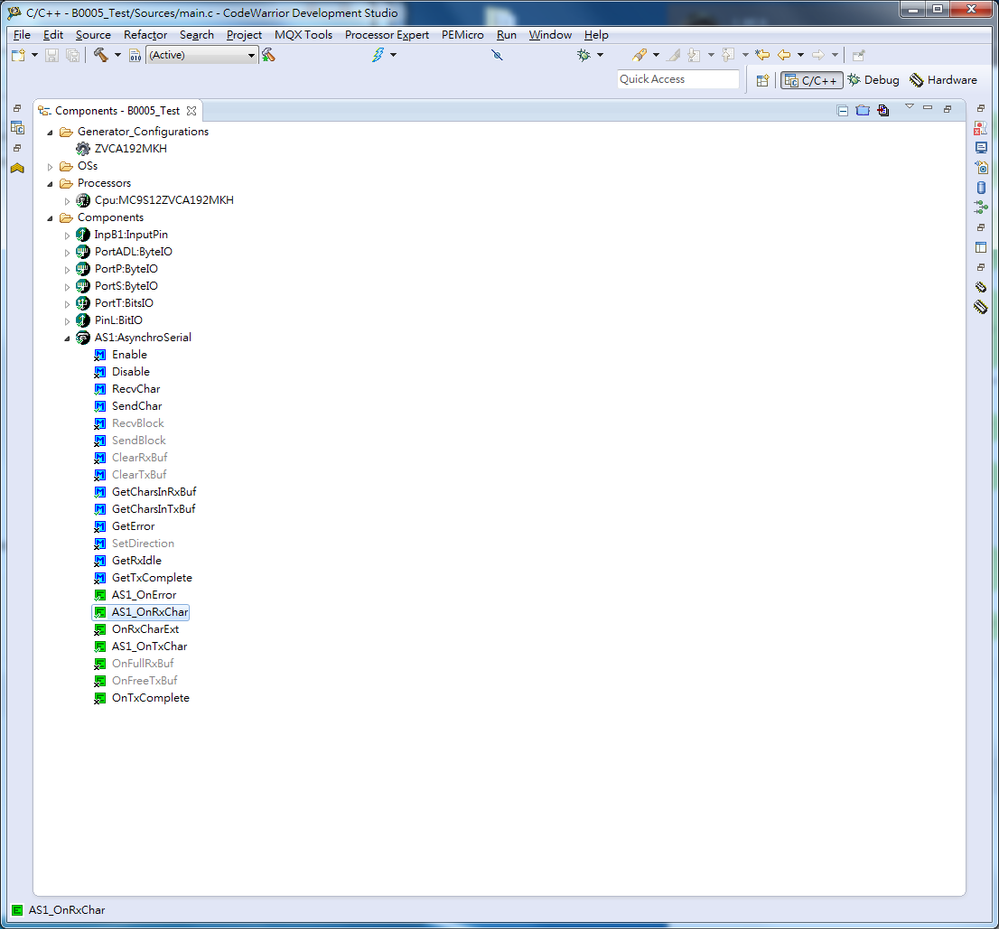The image size is (999, 929).
Task: Select the disabled SendBlock method
Action: (139, 440)
